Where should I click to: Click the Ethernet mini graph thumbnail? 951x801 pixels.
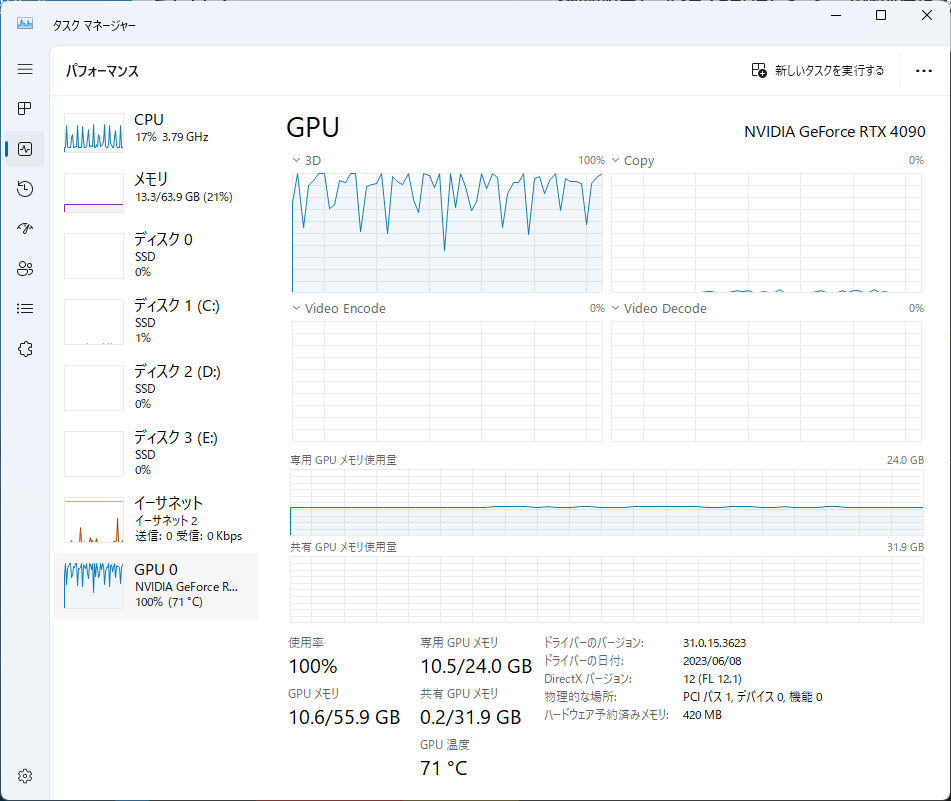(x=94, y=520)
